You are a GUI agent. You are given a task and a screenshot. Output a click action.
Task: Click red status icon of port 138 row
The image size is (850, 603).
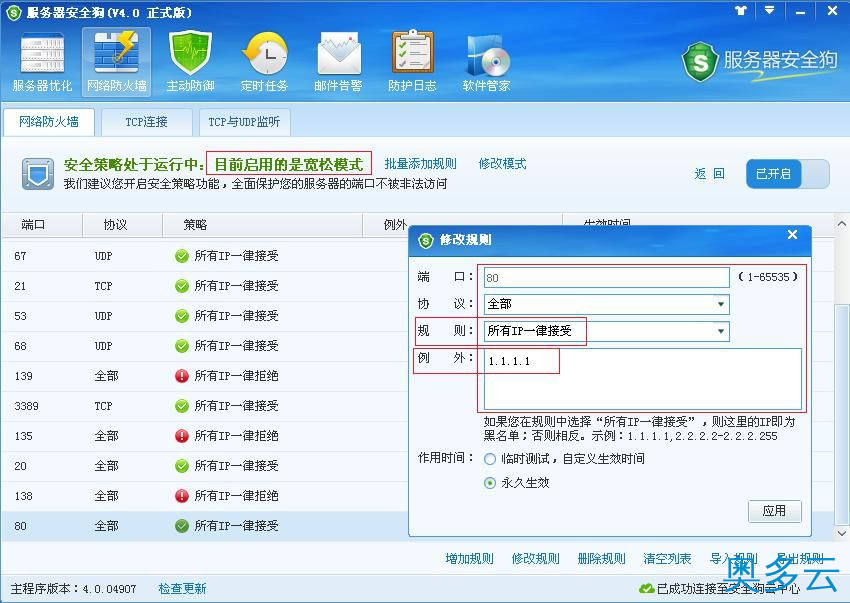[182, 496]
